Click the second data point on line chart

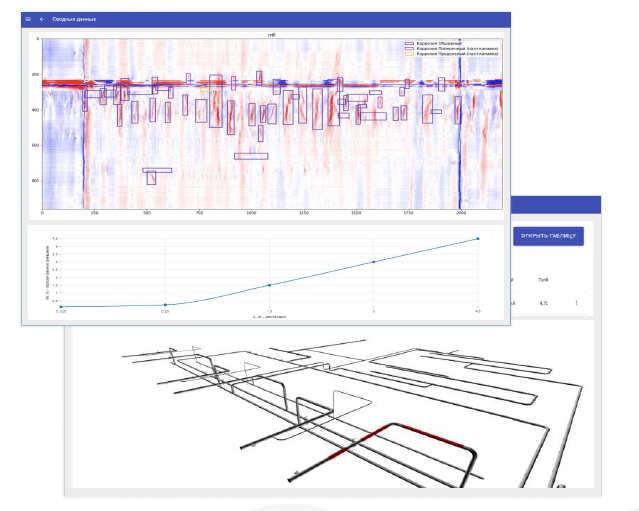pos(165,304)
